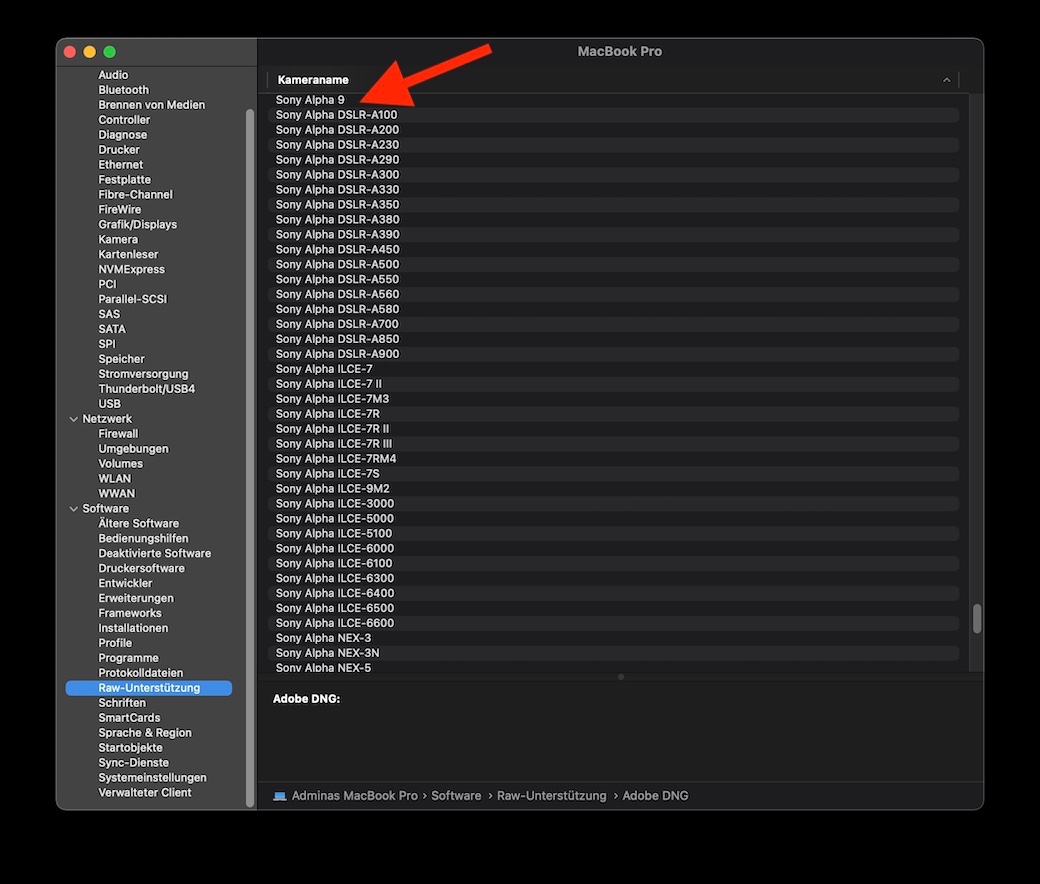Click Adobe DNG in the path bar

click(655, 796)
